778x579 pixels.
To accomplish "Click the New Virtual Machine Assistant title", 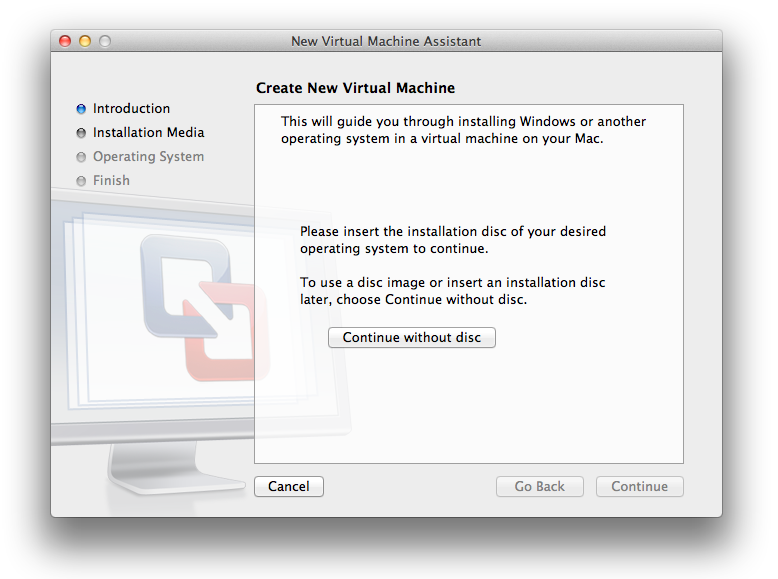I will coord(386,41).
